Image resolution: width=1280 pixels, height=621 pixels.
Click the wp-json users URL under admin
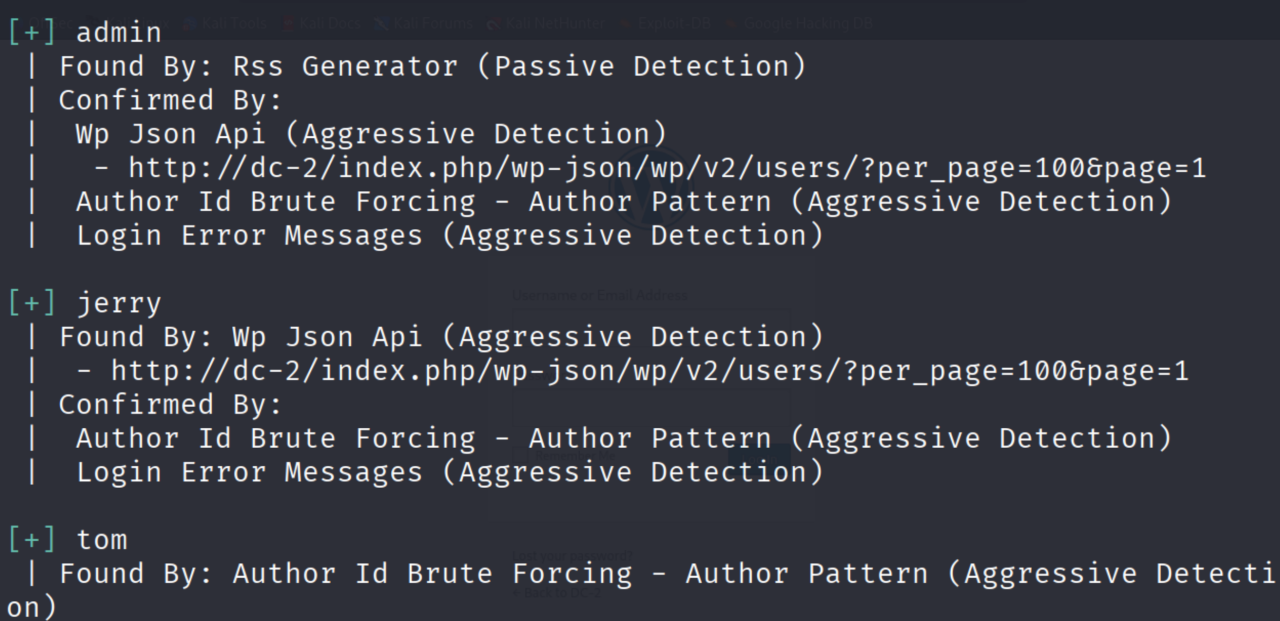pos(667,168)
